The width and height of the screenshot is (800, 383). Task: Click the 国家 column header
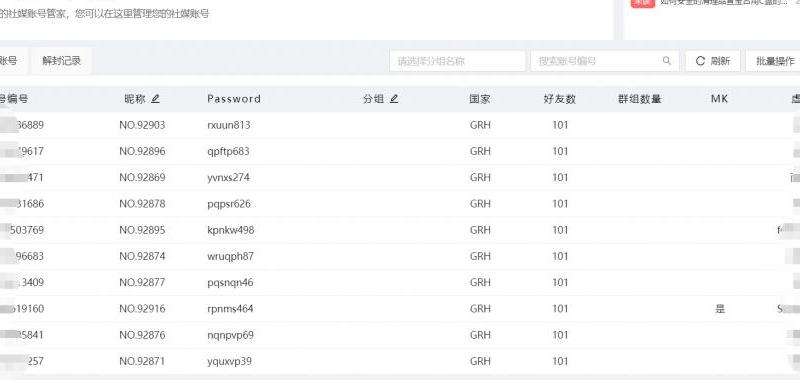coord(480,99)
